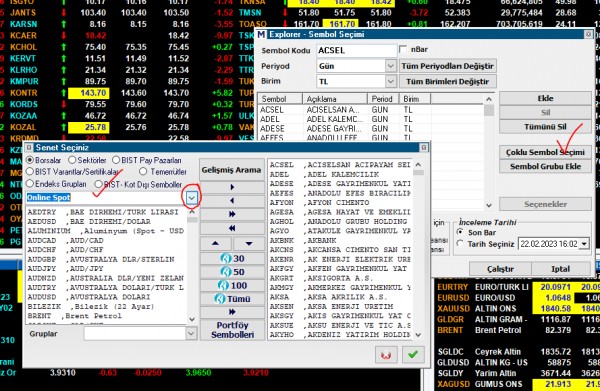Select the top 30 symbols button
The height and width of the screenshot is (391, 600).
point(232,259)
